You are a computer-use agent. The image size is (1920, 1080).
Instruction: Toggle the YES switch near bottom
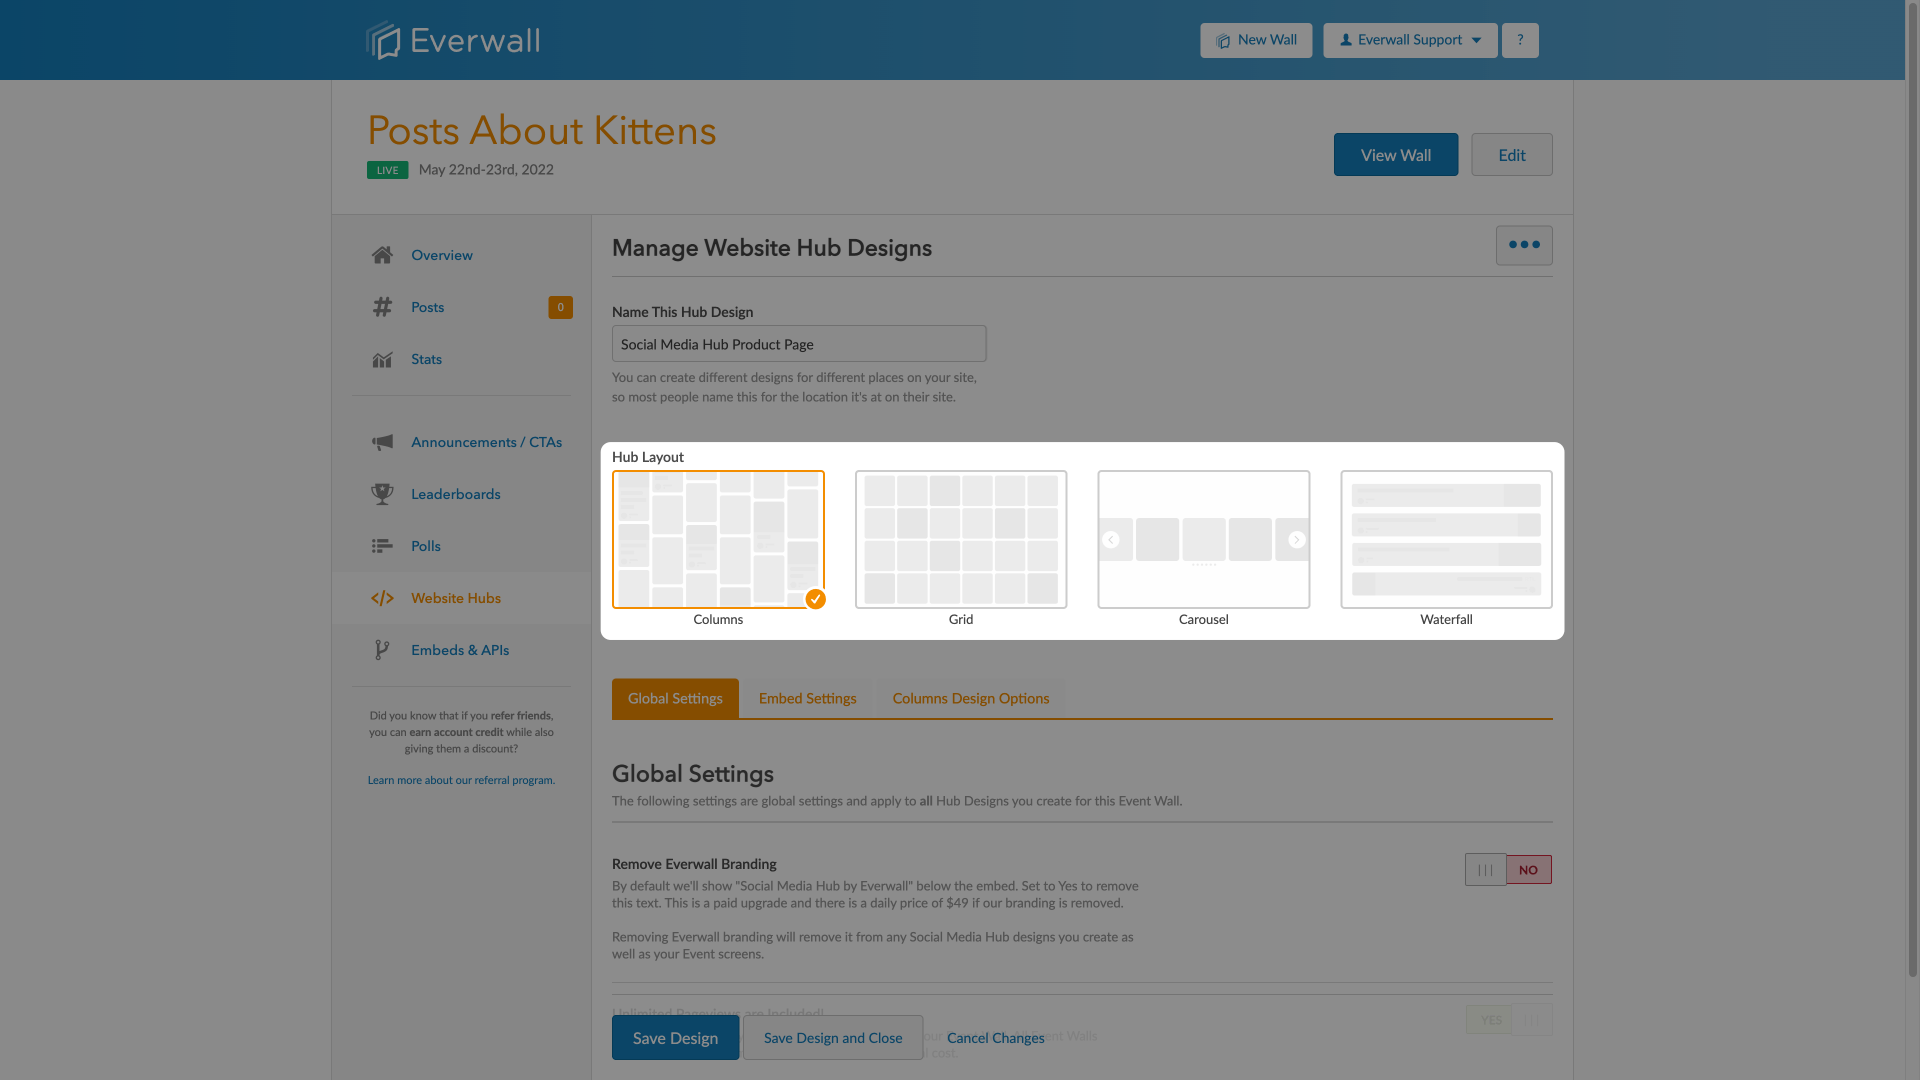1508,1020
